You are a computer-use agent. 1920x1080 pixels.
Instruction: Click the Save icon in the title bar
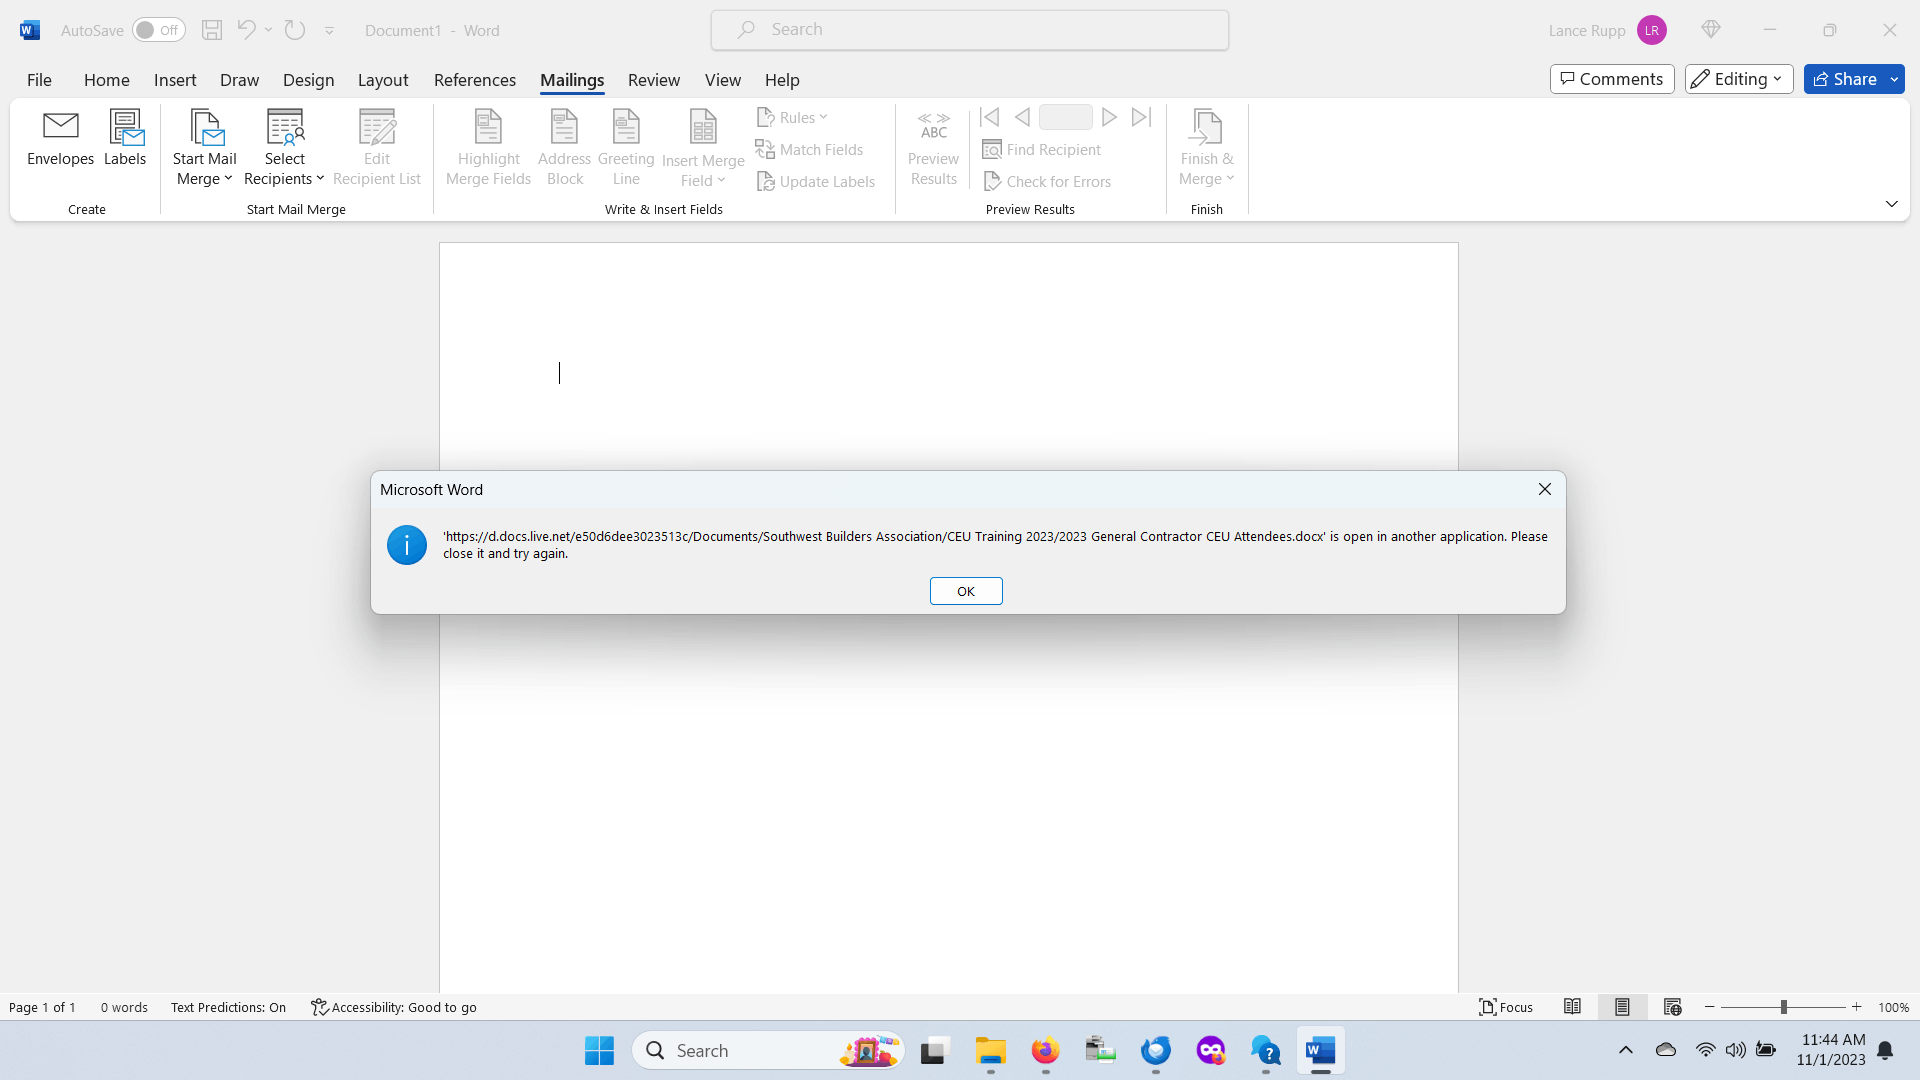point(212,30)
